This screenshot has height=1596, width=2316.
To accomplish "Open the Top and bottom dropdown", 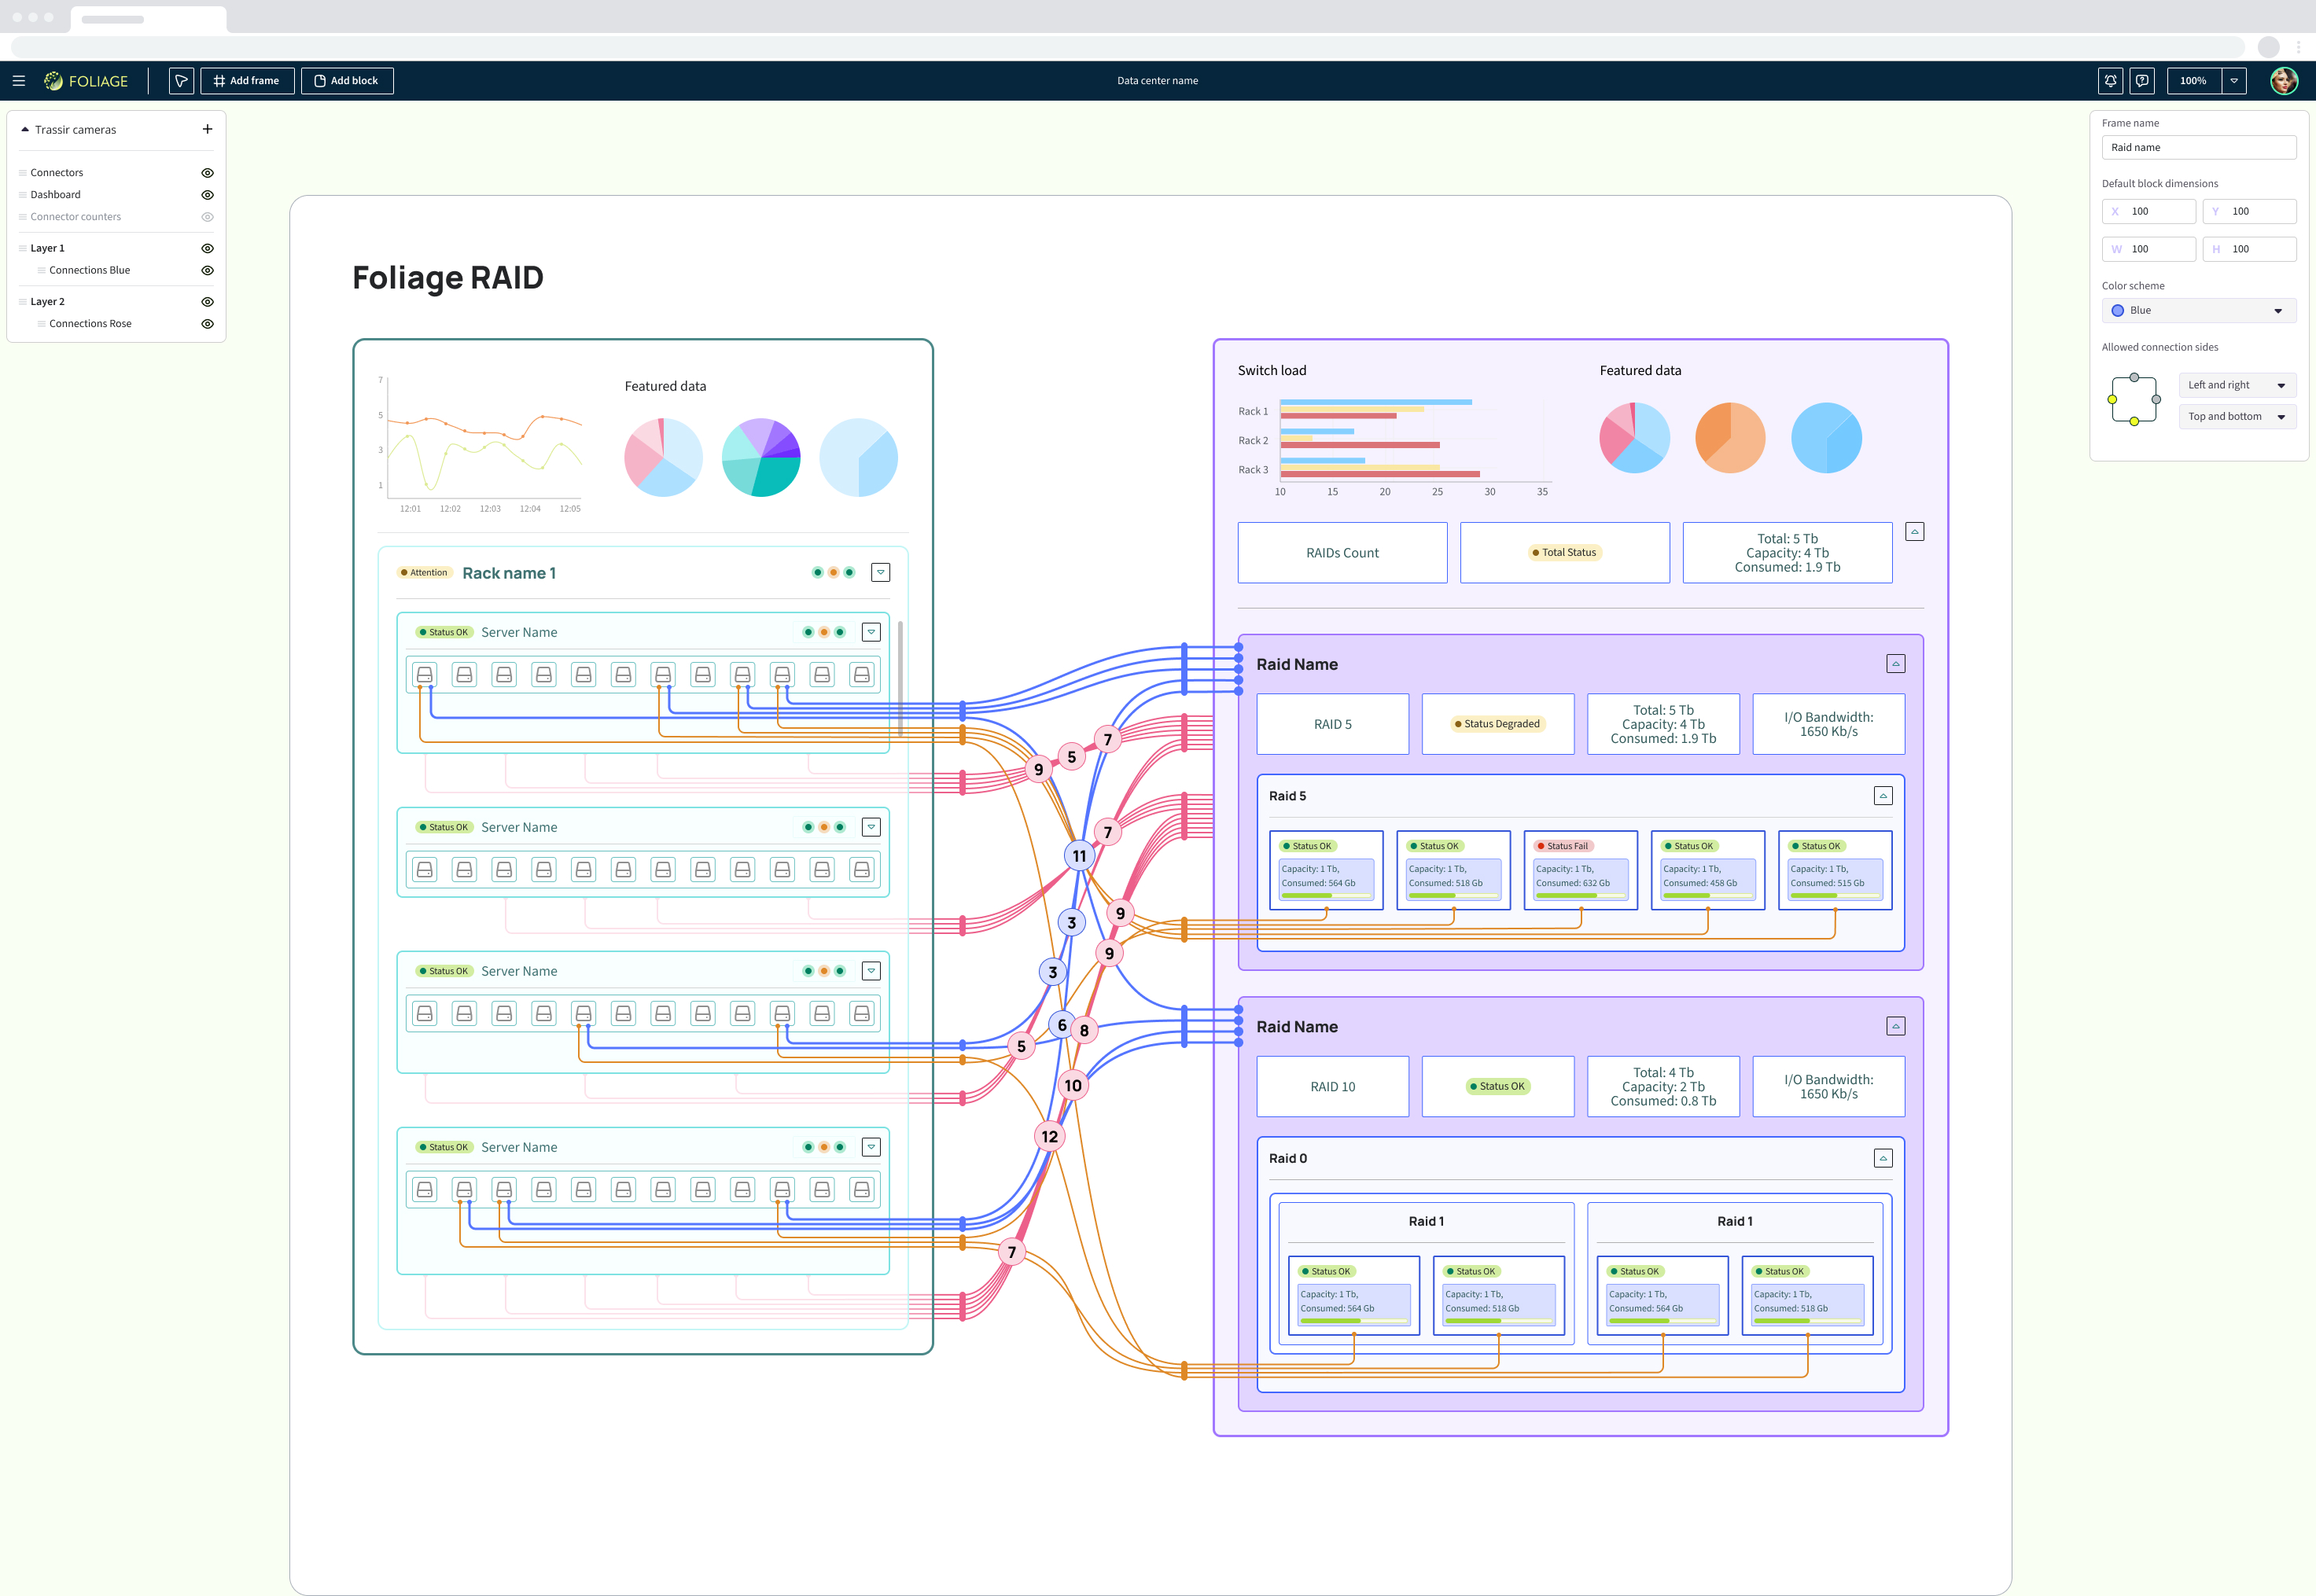I will 2237,416.
